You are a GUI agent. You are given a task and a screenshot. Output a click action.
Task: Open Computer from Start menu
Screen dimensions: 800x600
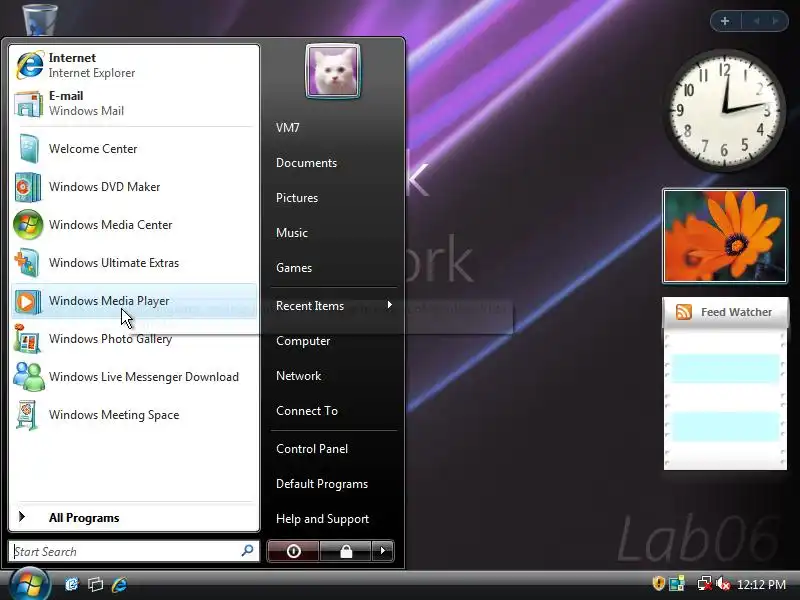(x=303, y=341)
